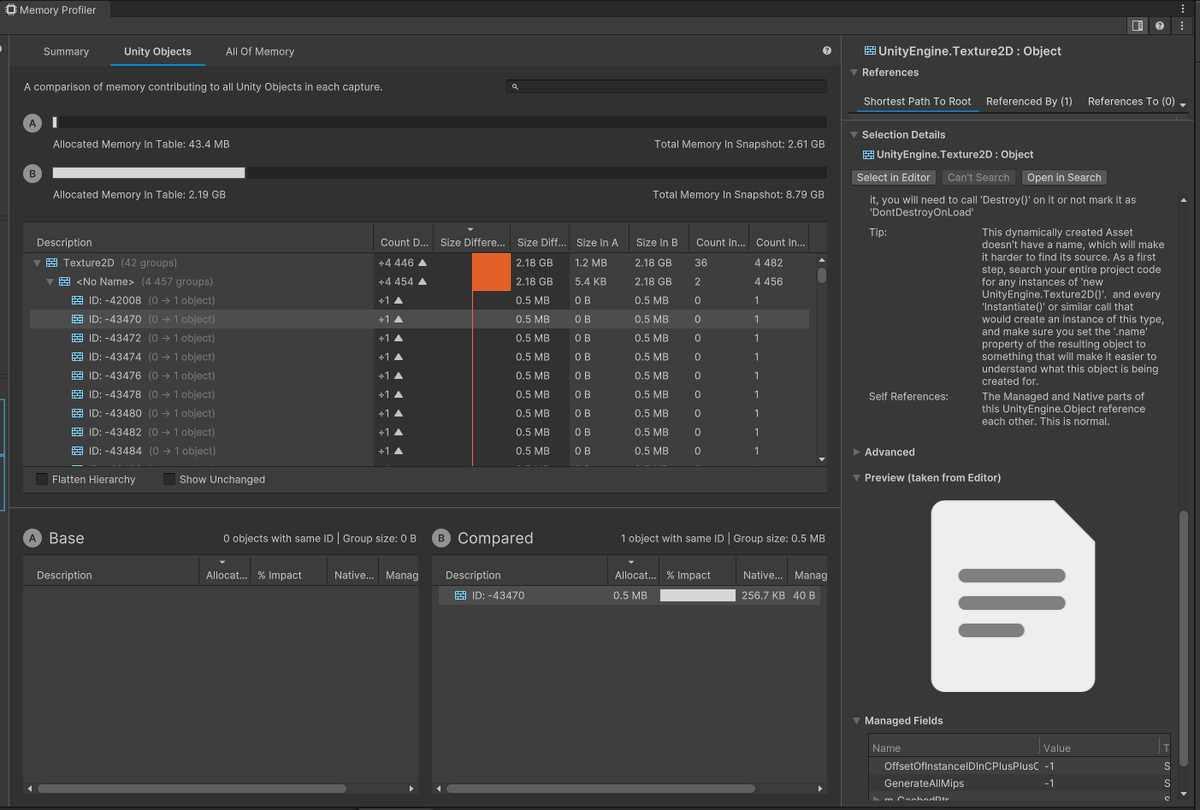Open the Referenced By (1) tab
Image resolution: width=1200 pixels, height=810 pixels.
point(1029,101)
